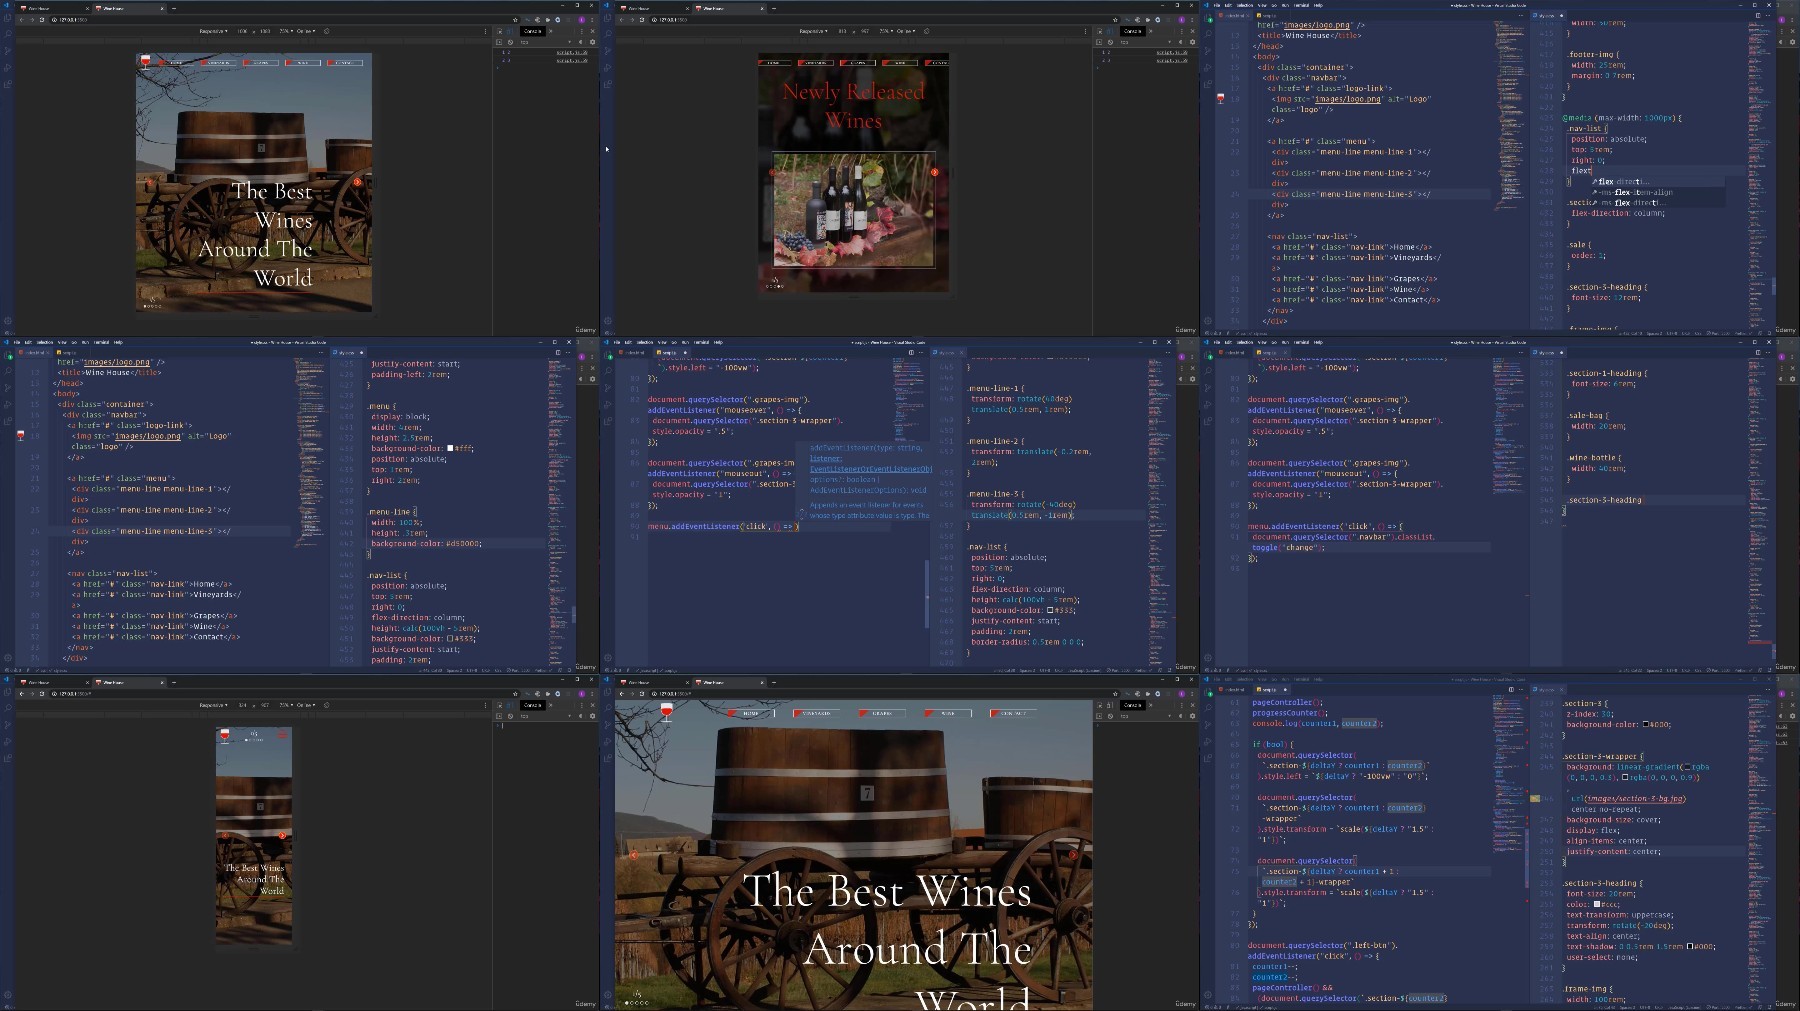Viewport: 1800px width, 1011px height.
Task: Toggle device toolbar icon in tablet-preview browser DevTools
Action: tap(508, 31)
